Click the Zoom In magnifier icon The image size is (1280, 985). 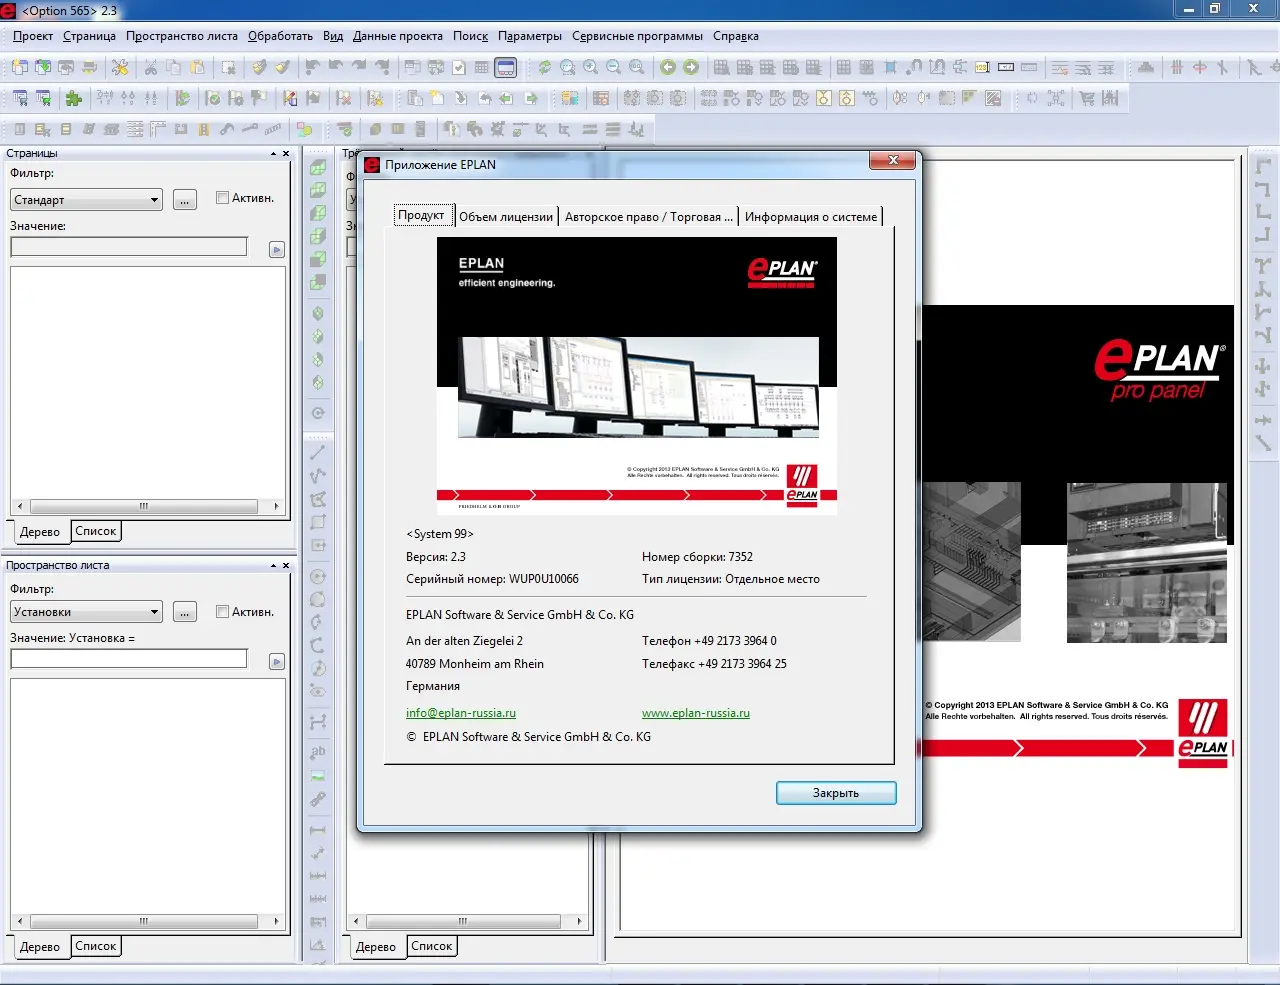(x=590, y=67)
